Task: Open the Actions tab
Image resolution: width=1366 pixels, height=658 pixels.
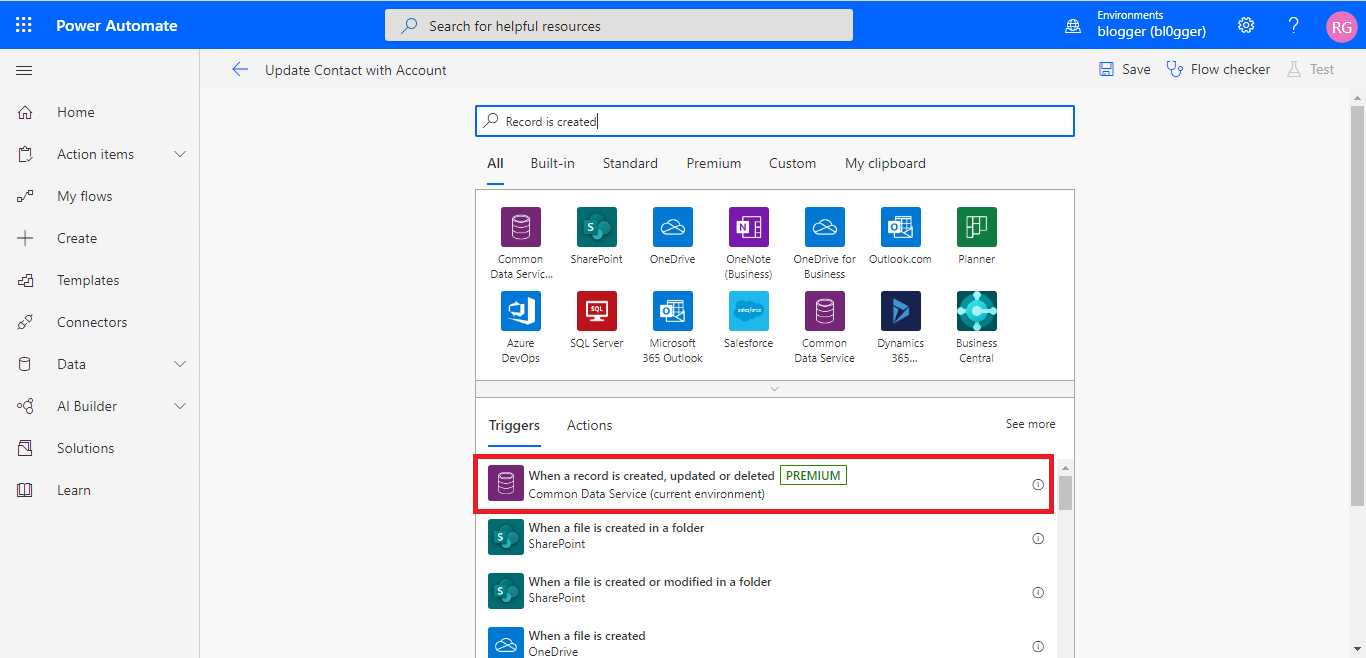Action: click(589, 425)
